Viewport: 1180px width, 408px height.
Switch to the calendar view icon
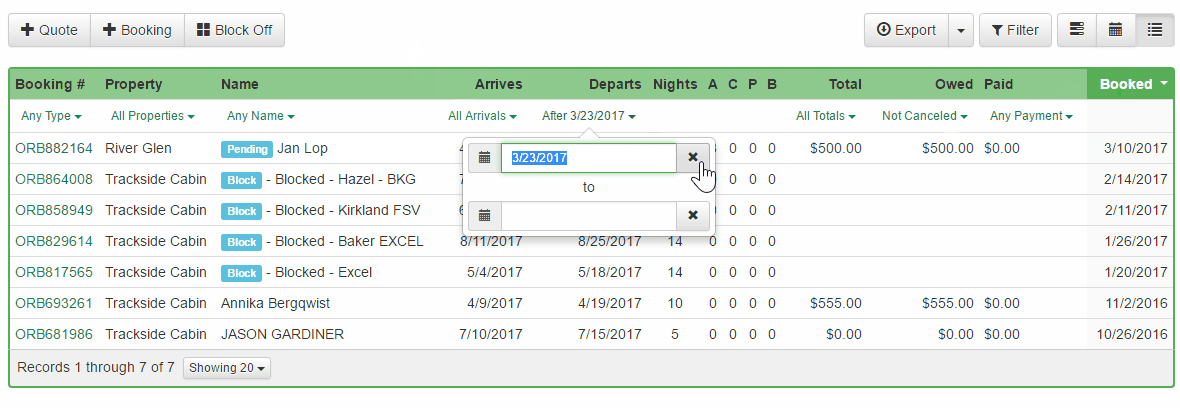[x=1115, y=30]
